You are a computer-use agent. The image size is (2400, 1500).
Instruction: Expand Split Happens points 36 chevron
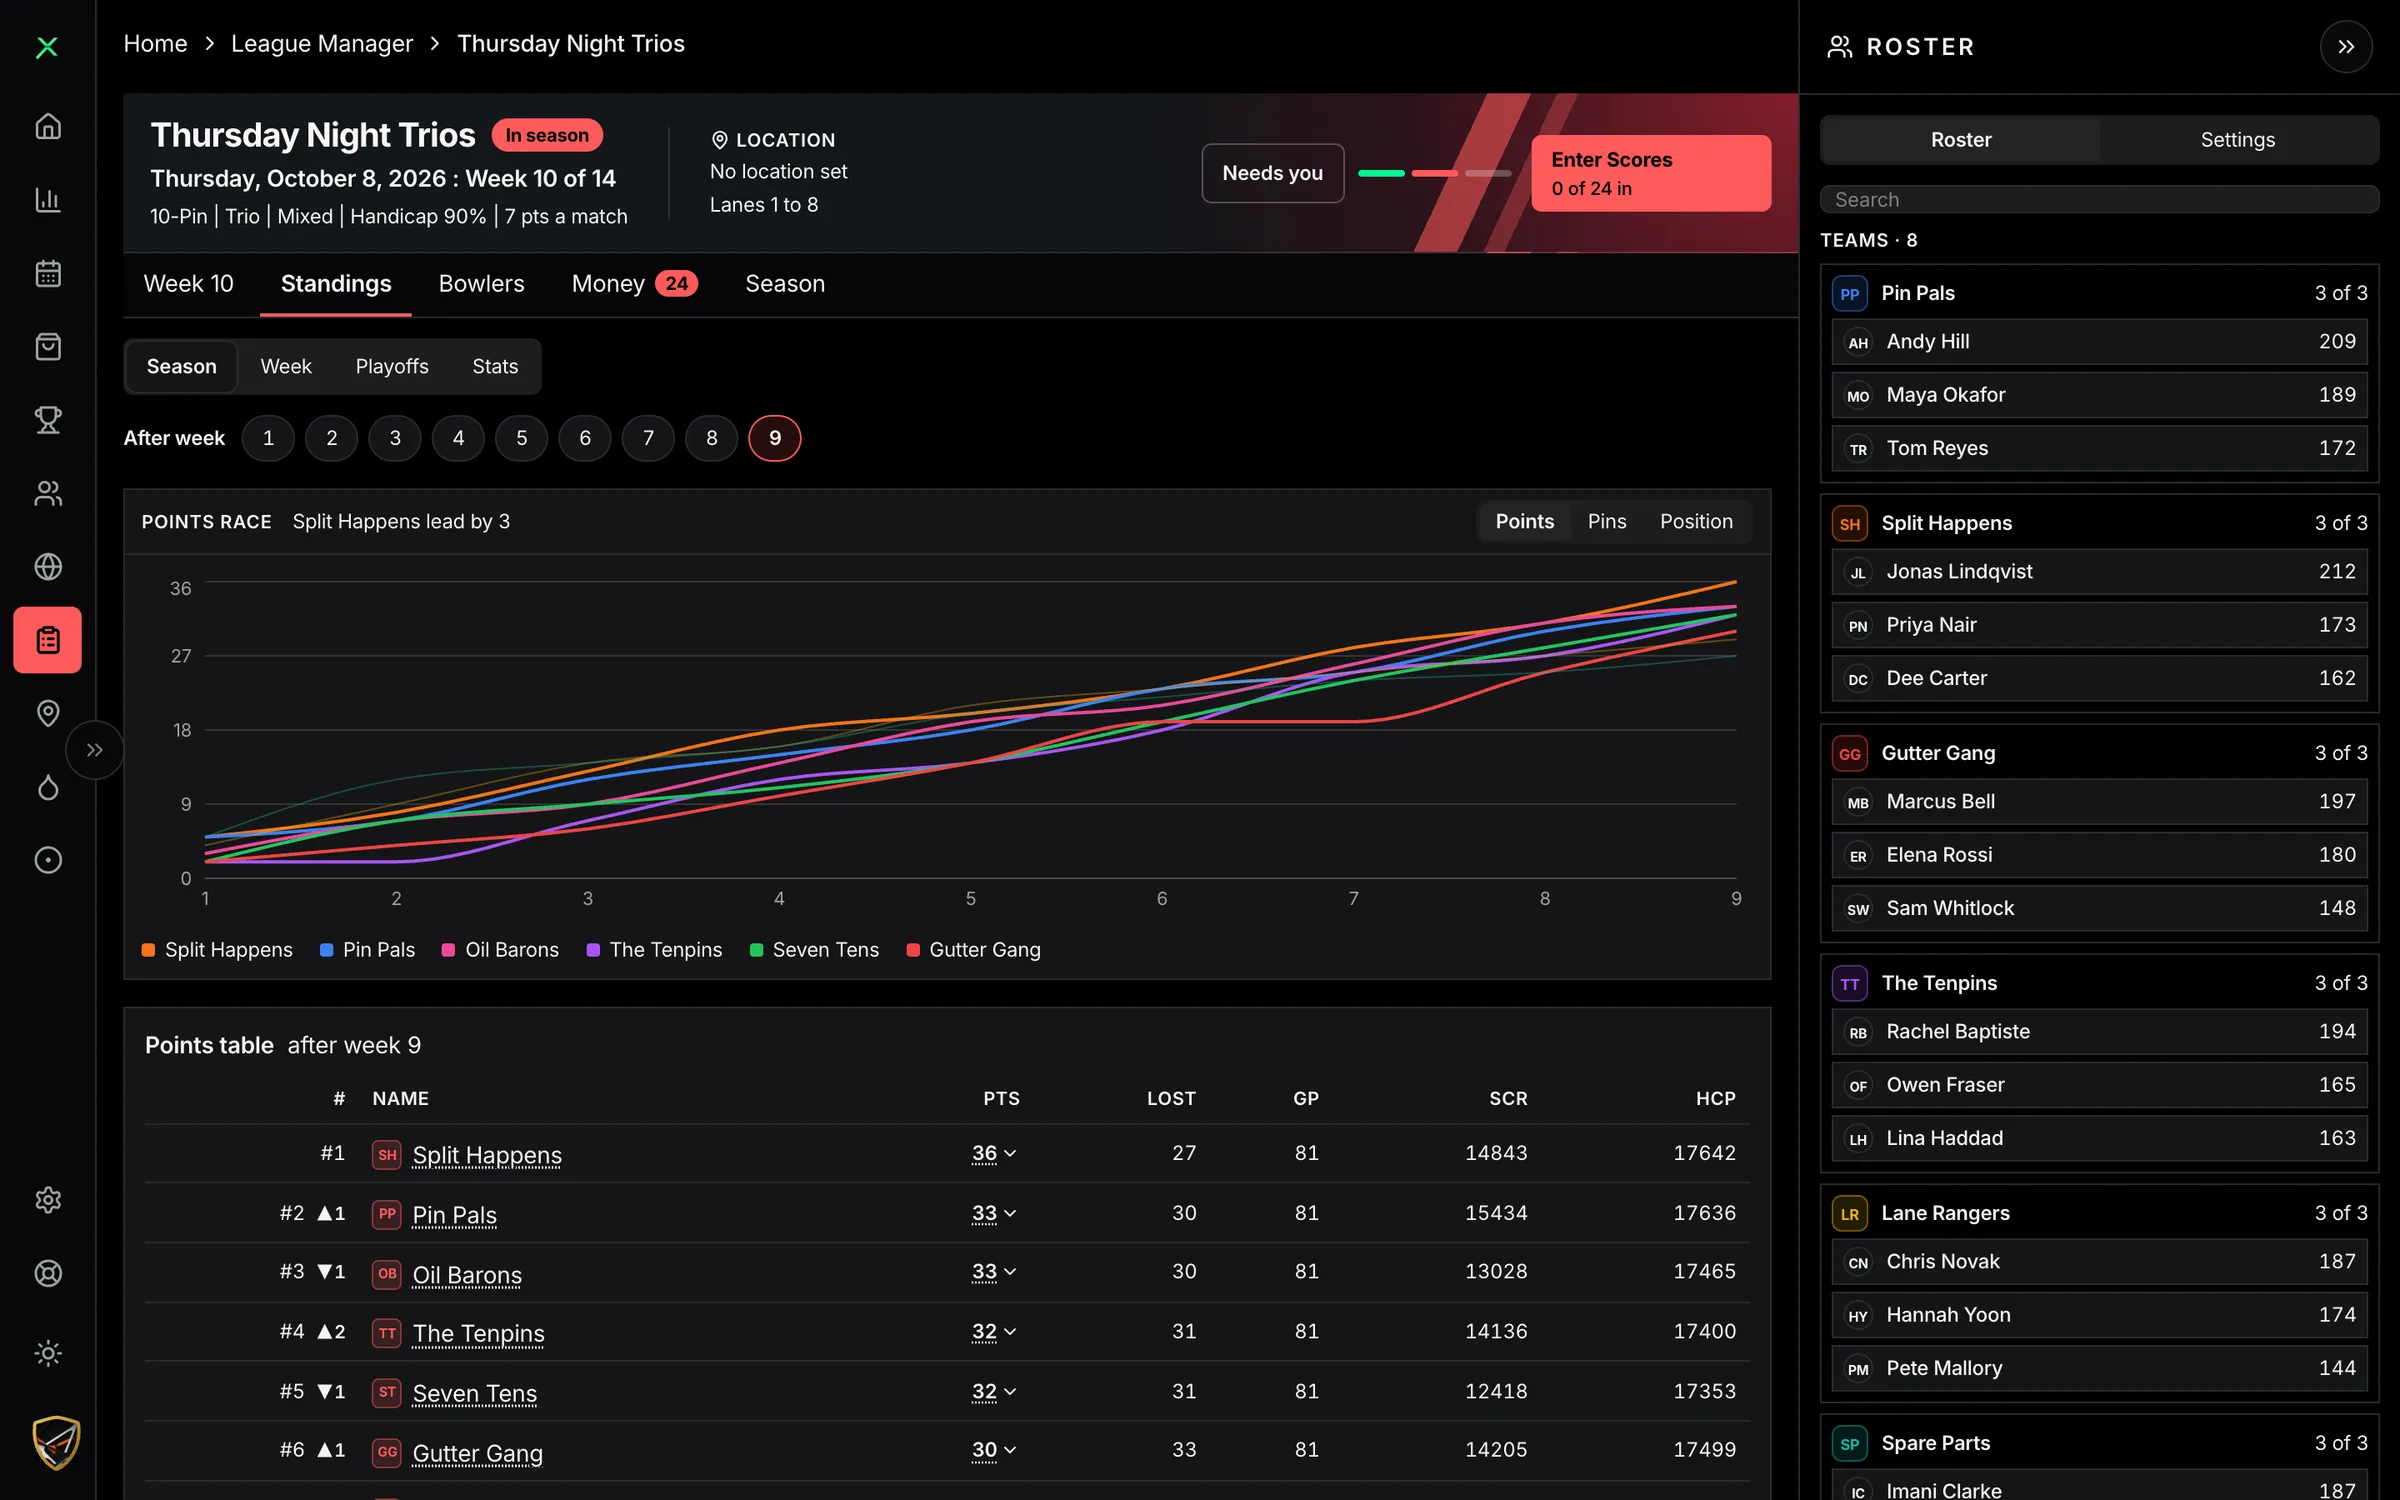pos(1010,1154)
